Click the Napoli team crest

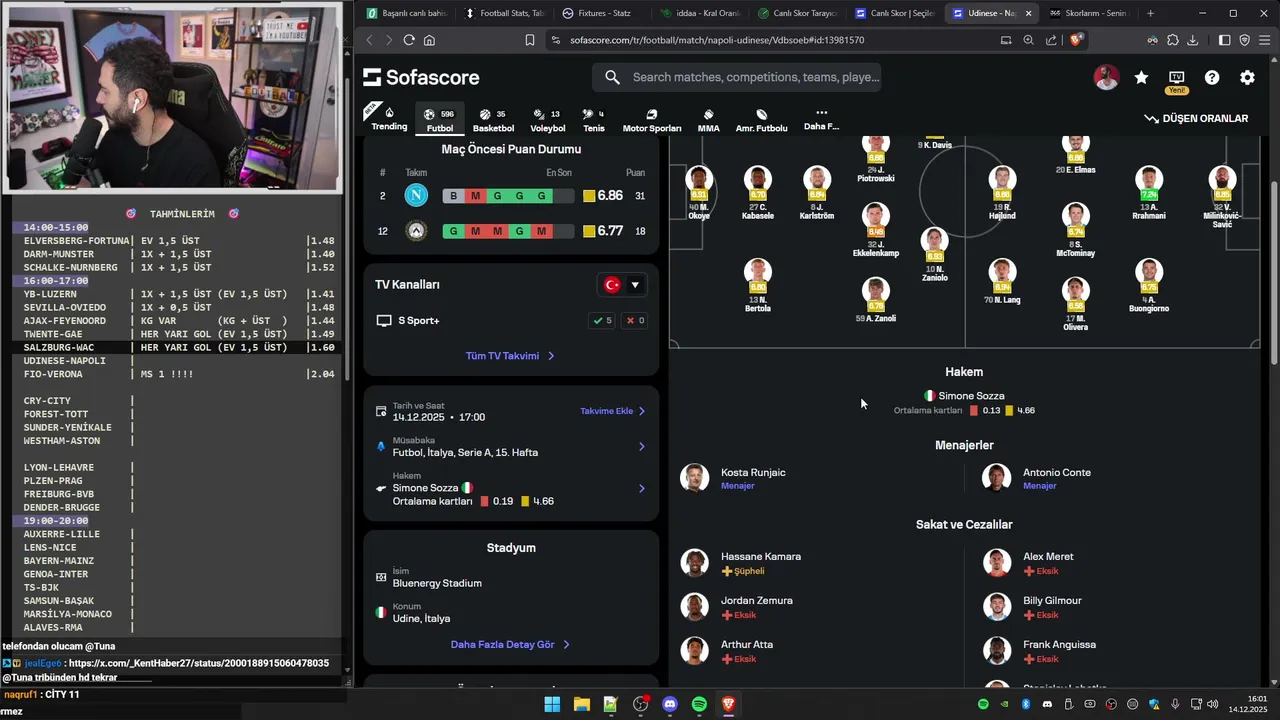point(416,196)
